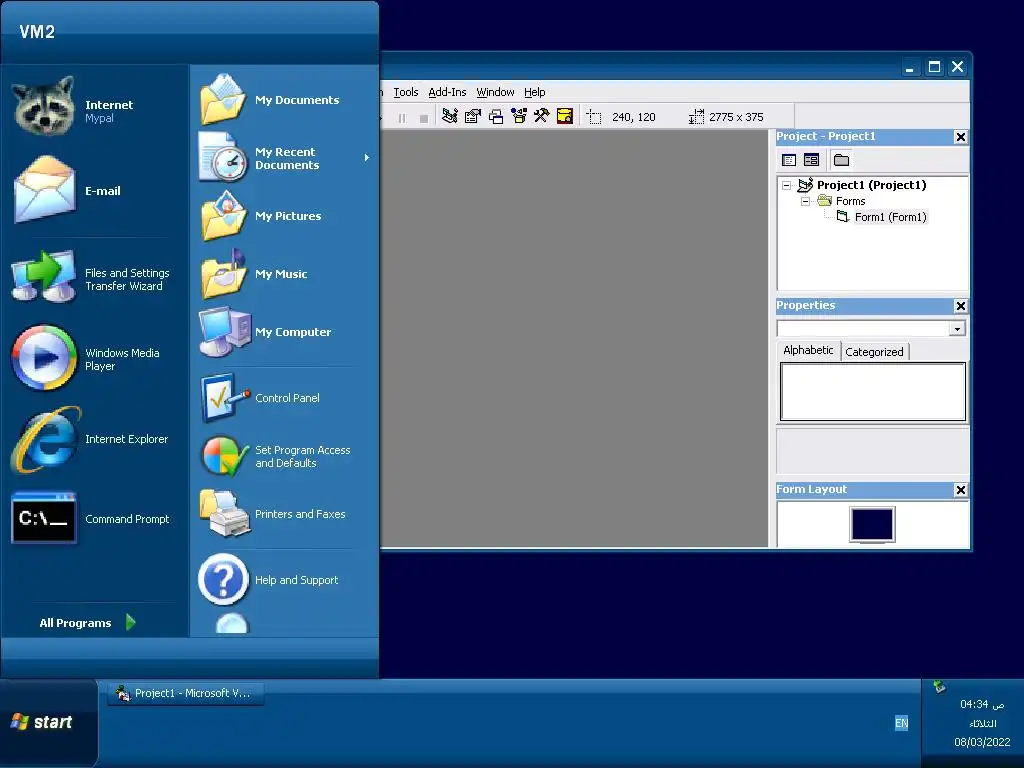Viewport: 1024px width, 768px height.
Task: Switch to the Categorized properties tab
Action: coord(874,352)
